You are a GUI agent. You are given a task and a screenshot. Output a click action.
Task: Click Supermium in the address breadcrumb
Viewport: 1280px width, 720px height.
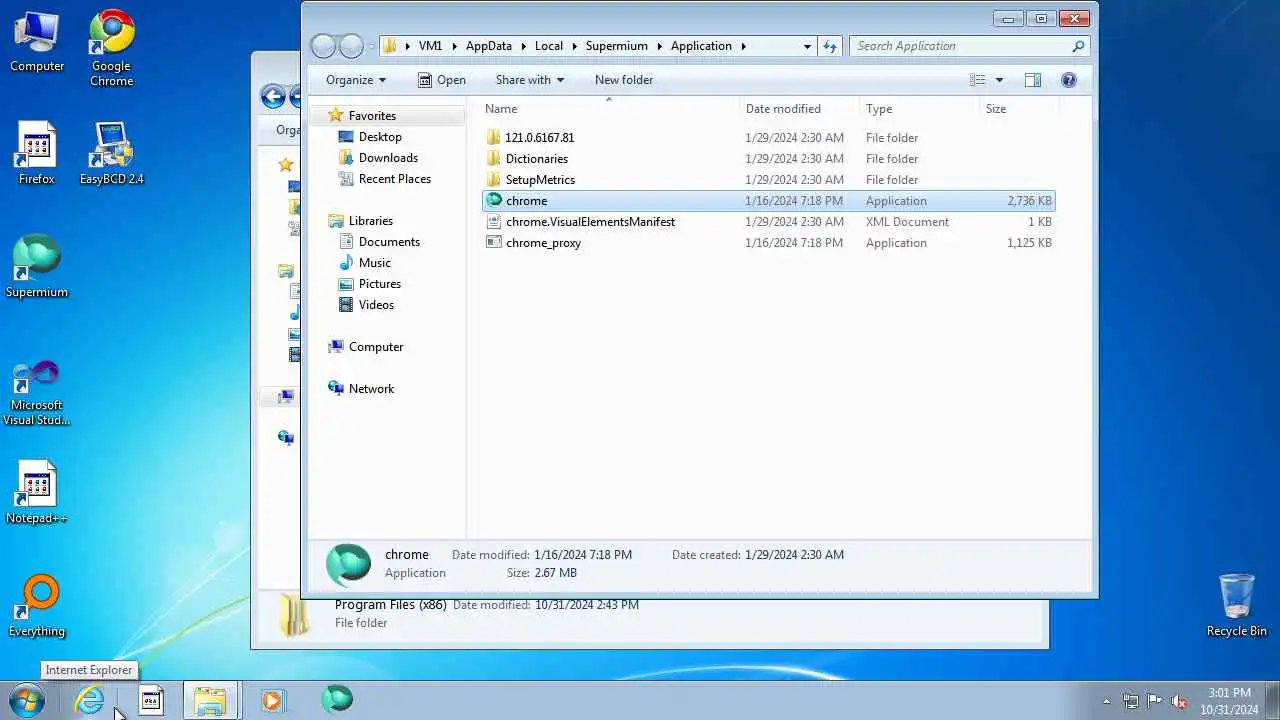[x=617, y=46]
